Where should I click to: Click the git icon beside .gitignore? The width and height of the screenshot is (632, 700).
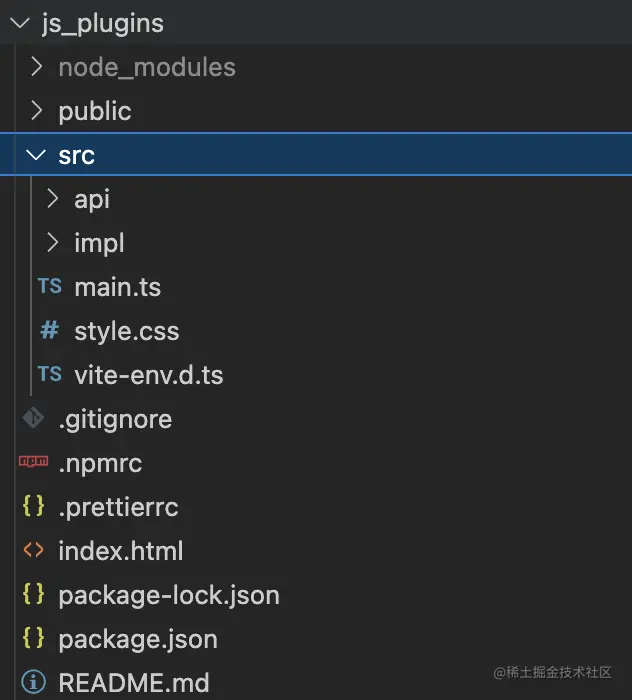tap(33, 419)
